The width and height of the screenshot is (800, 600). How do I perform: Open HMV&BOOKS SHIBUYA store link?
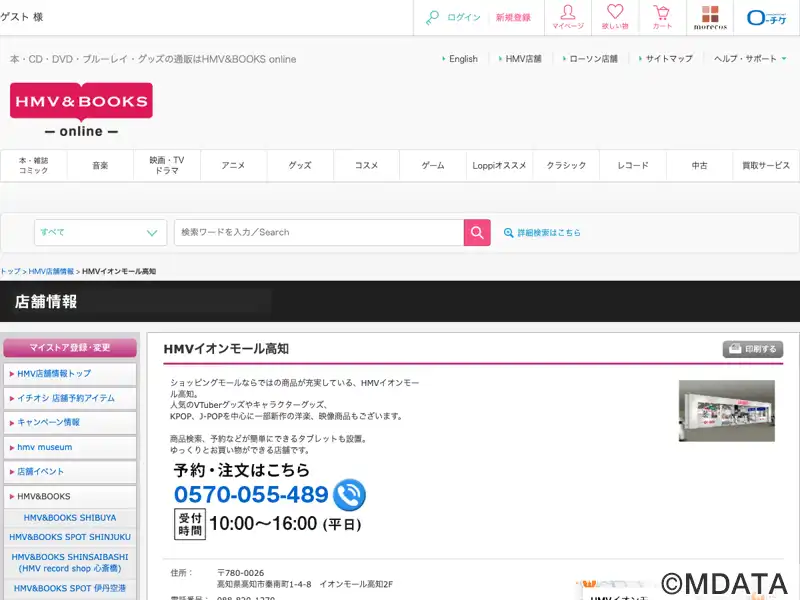tap(70, 518)
